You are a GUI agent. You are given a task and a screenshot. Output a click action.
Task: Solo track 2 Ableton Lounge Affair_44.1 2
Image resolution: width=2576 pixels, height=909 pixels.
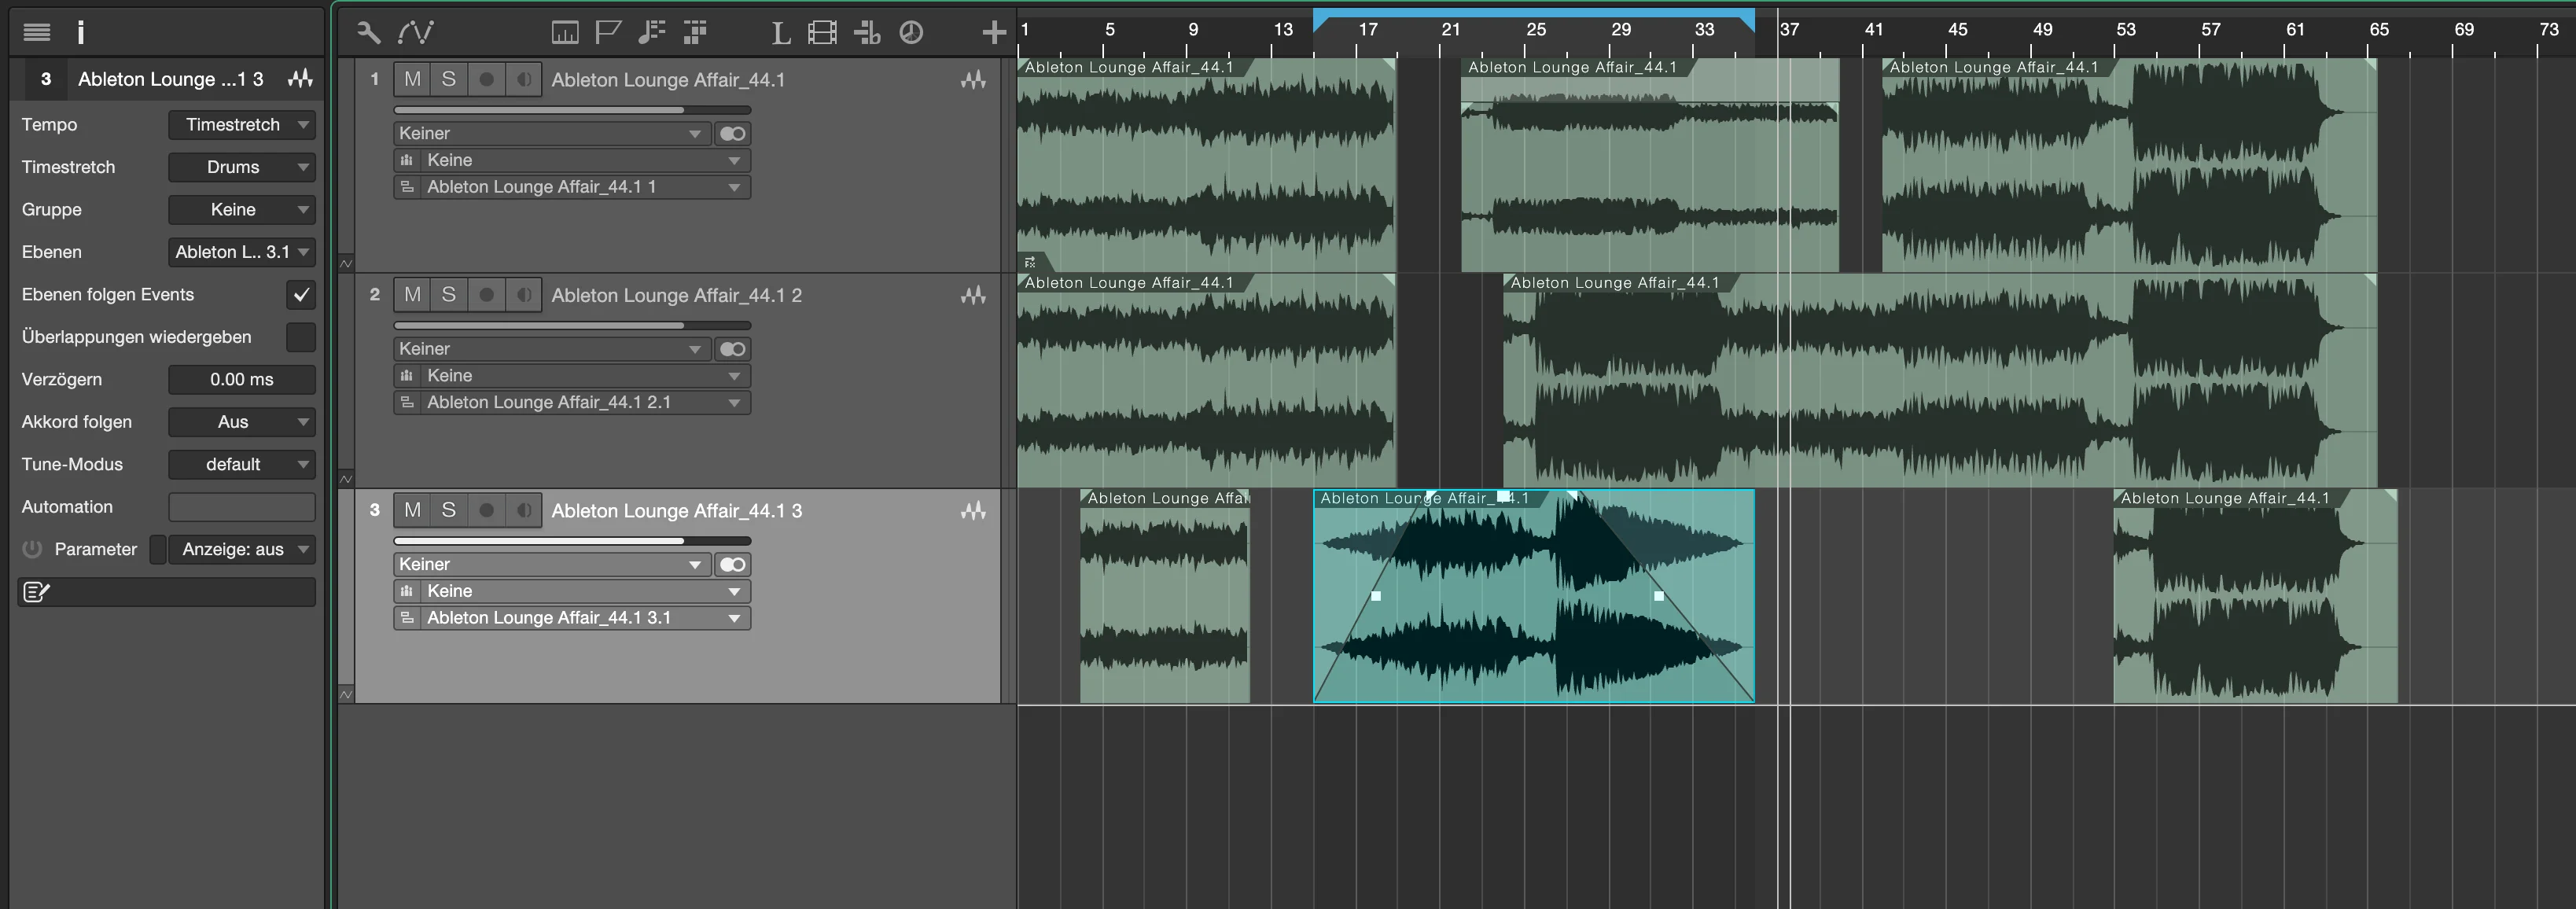click(449, 295)
